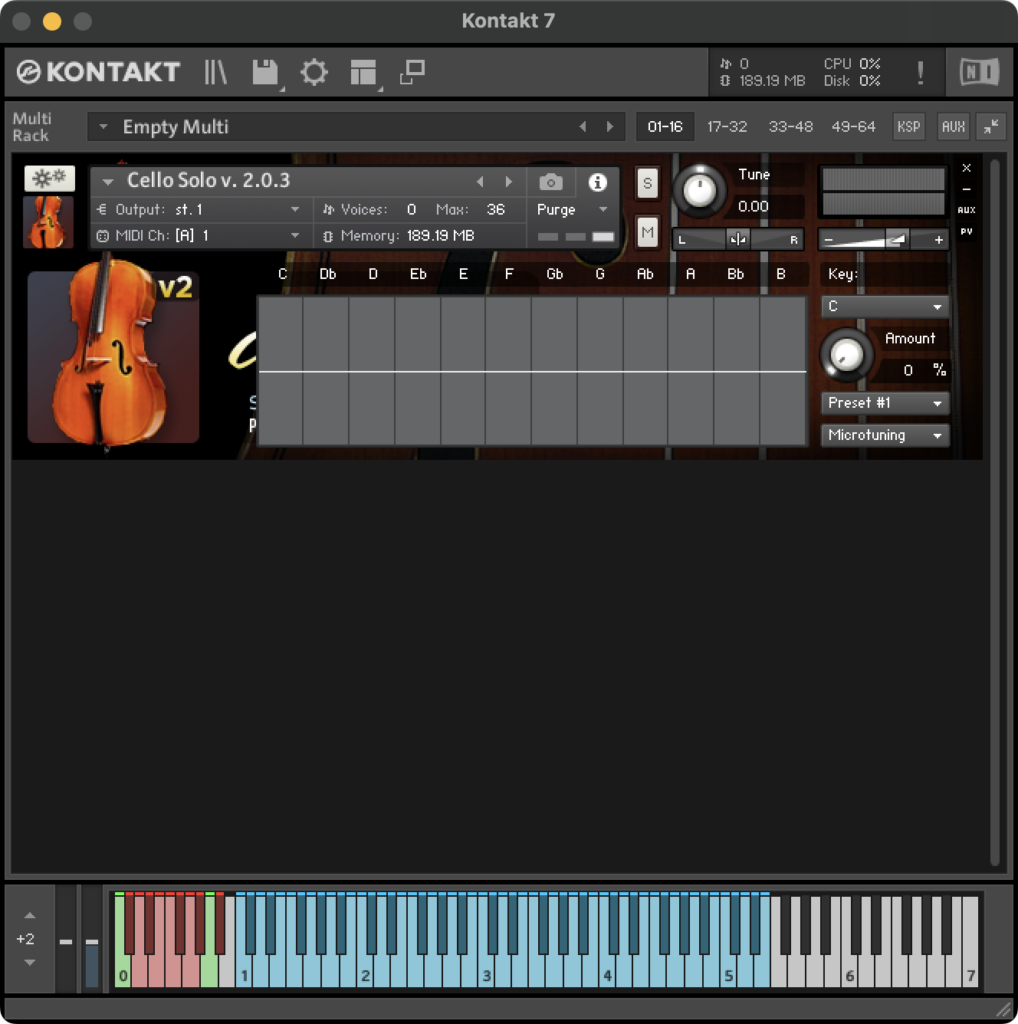Open the Purge dropdown menu
The height and width of the screenshot is (1024, 1018).
(x=572, y=210)
